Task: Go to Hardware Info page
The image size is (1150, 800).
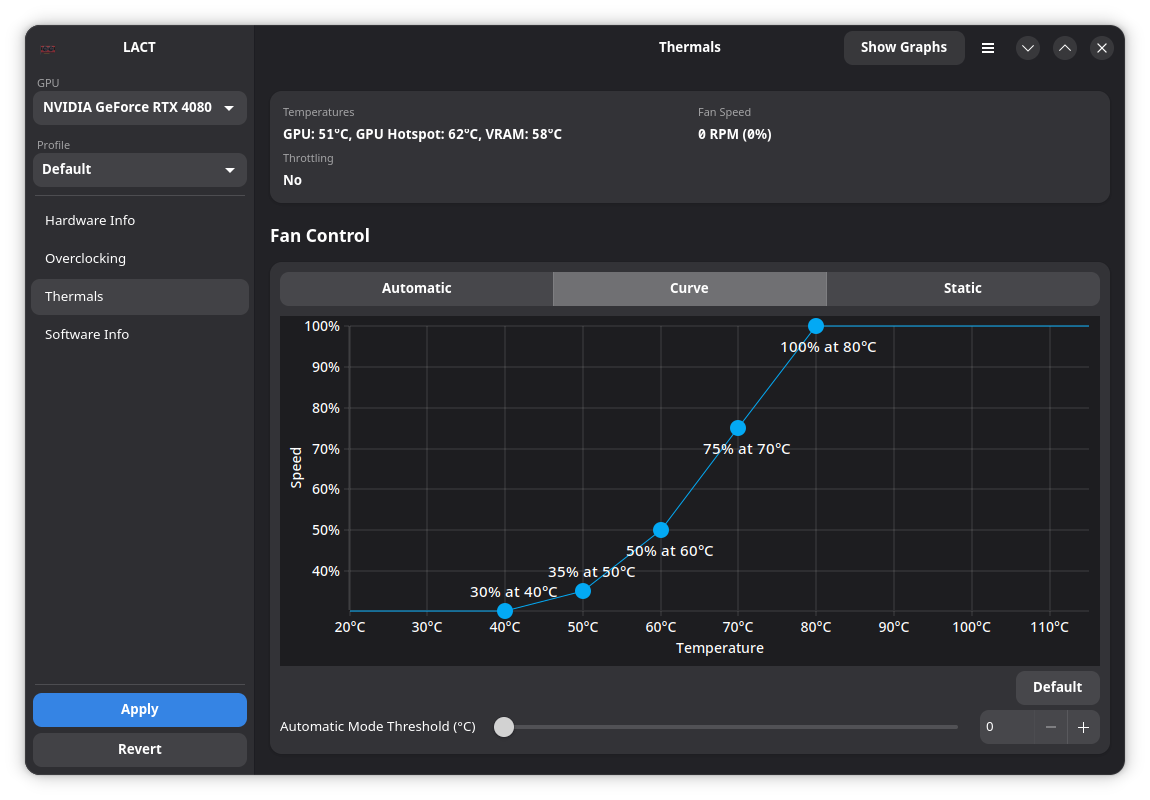Action: [x=140, y=220]
